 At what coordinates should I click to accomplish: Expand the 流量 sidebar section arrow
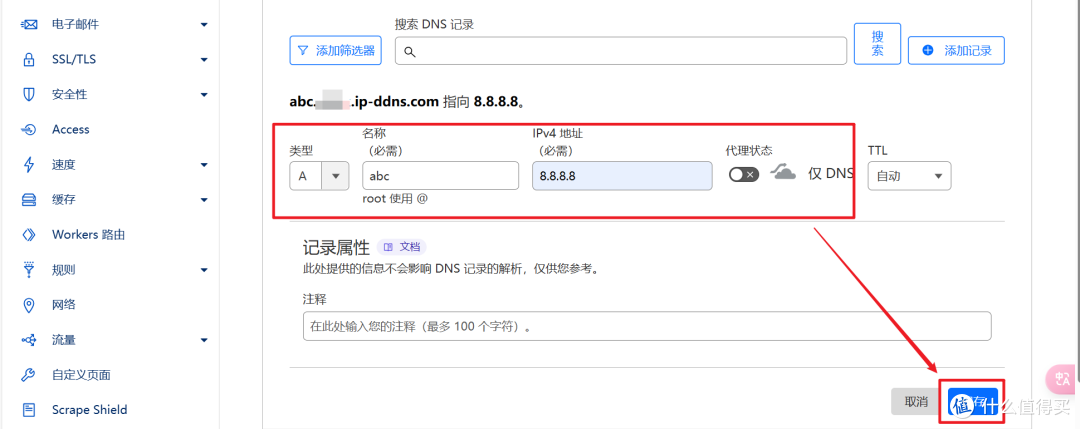(x=204, y=341)
